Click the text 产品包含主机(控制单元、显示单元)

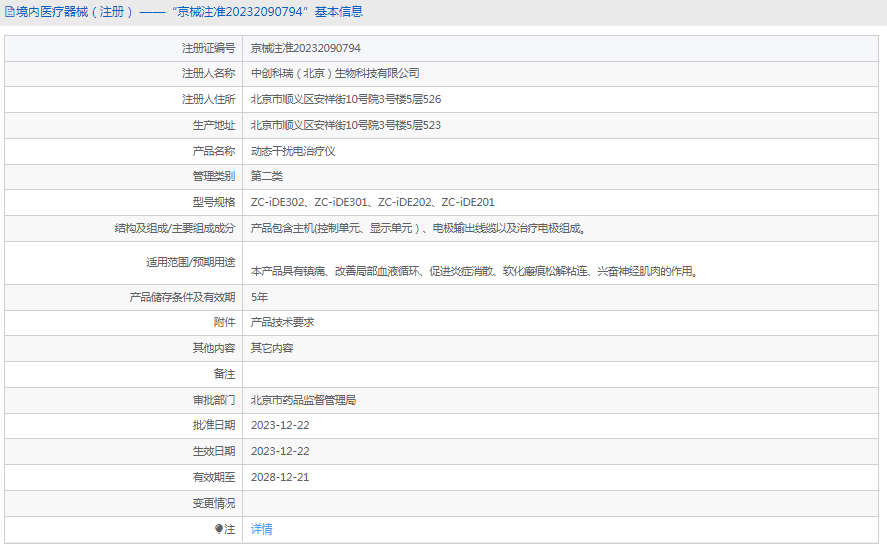click(334, 228)
